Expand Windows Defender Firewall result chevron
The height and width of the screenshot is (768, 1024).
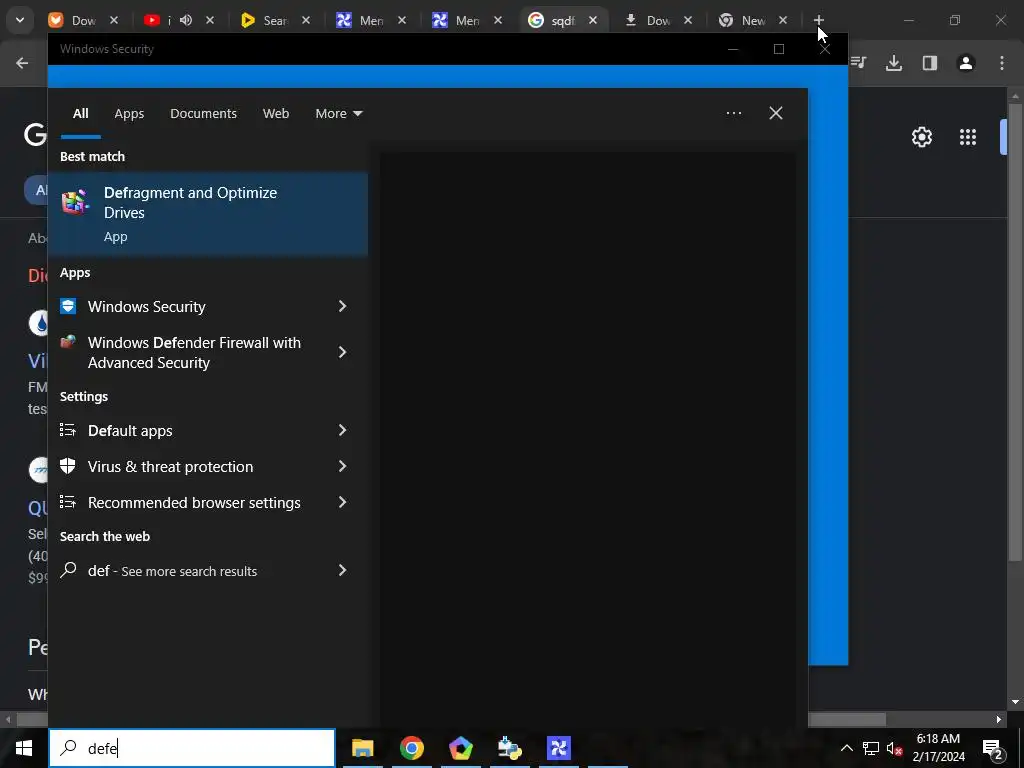(342, 353)
